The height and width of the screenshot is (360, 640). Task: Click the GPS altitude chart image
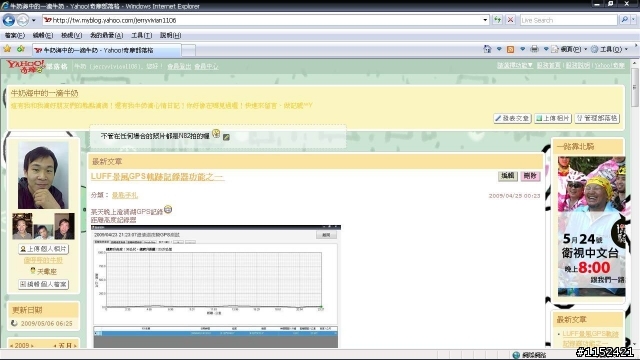[216, 286]
